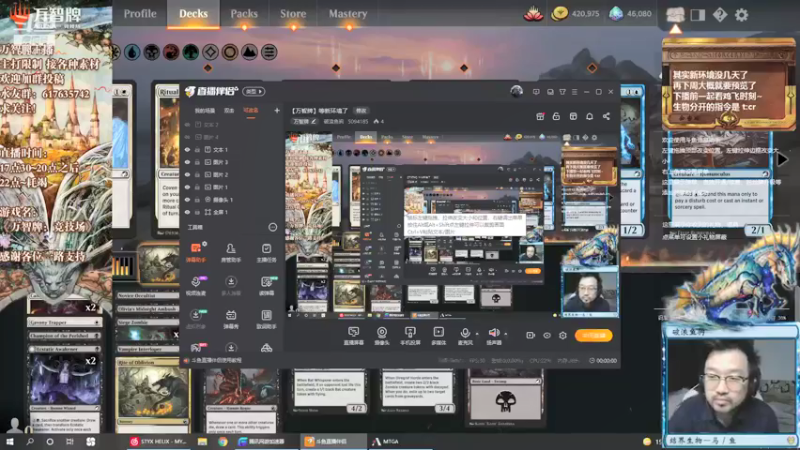Image resolution: width=800 pixels, height=450 pixels.
Task: Open MTGA help question mark icon
Action: point(720,15)
